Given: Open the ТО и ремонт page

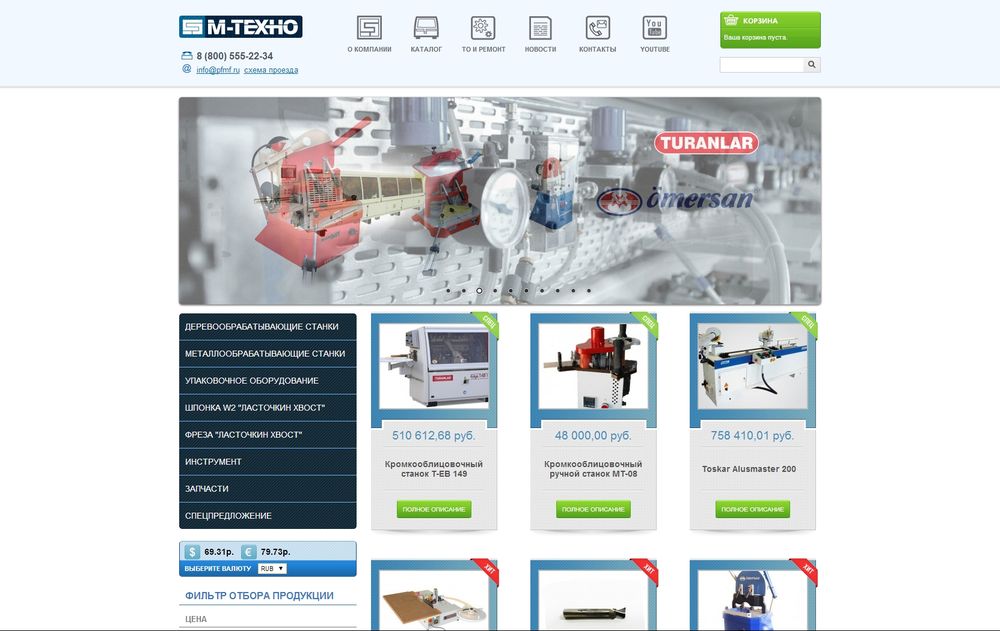Looking at the screenshot, I should pyautogui.click(x=483, y=34).
